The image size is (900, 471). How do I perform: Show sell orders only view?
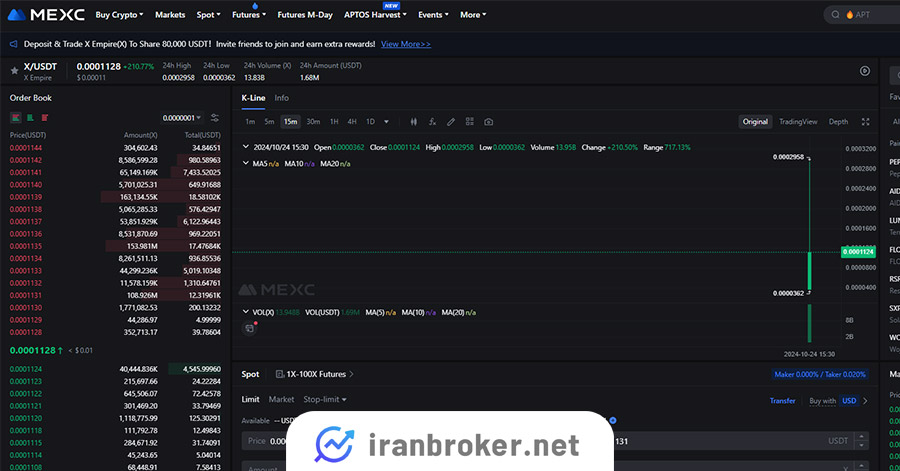44,118
